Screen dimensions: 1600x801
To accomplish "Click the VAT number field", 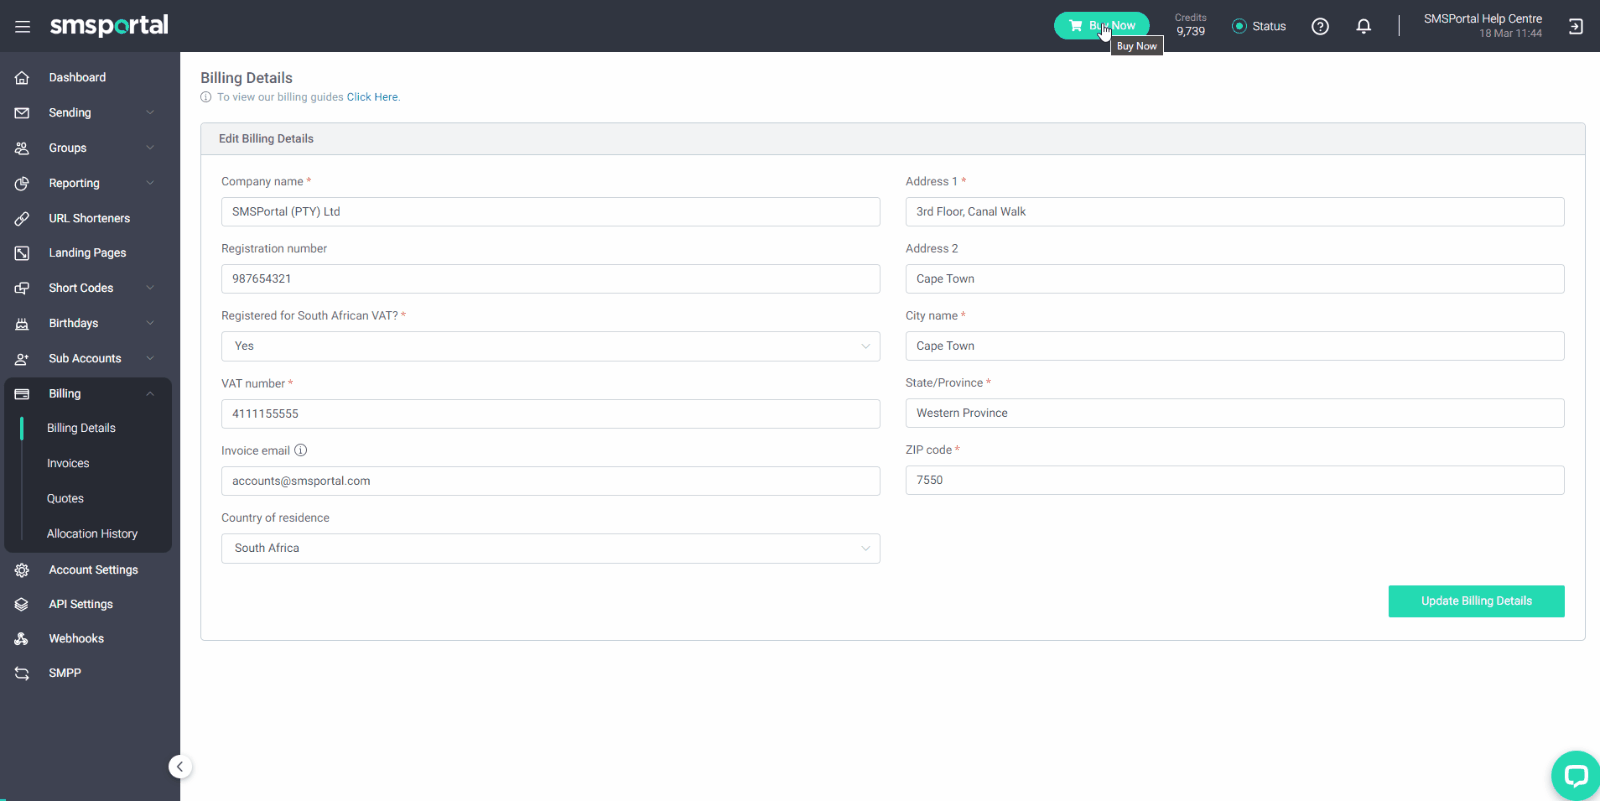I will click(550, 414).
